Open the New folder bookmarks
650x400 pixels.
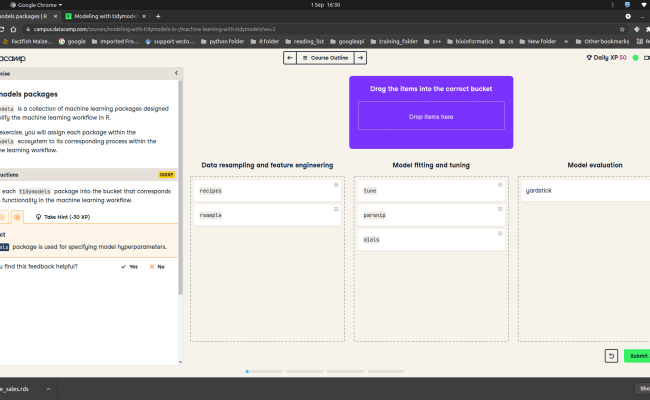(538, 41)
